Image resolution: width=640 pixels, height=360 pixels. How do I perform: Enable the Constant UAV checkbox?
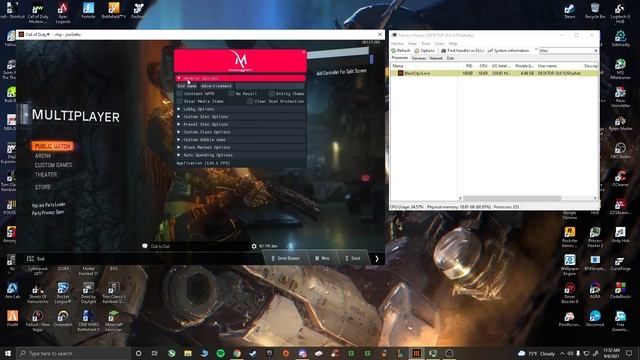click(x=180, y=93)
